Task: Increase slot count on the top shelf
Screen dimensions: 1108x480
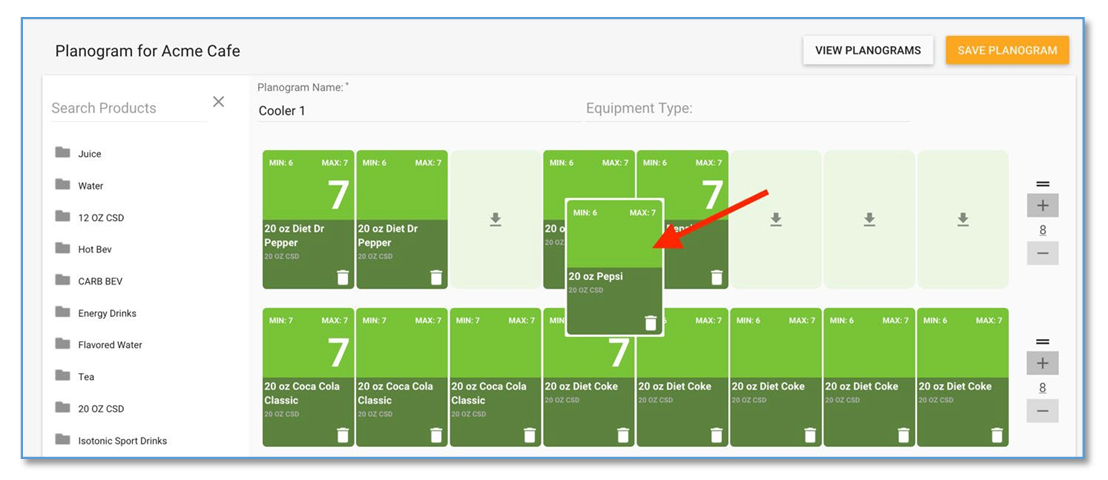Action: point(1042,206)
